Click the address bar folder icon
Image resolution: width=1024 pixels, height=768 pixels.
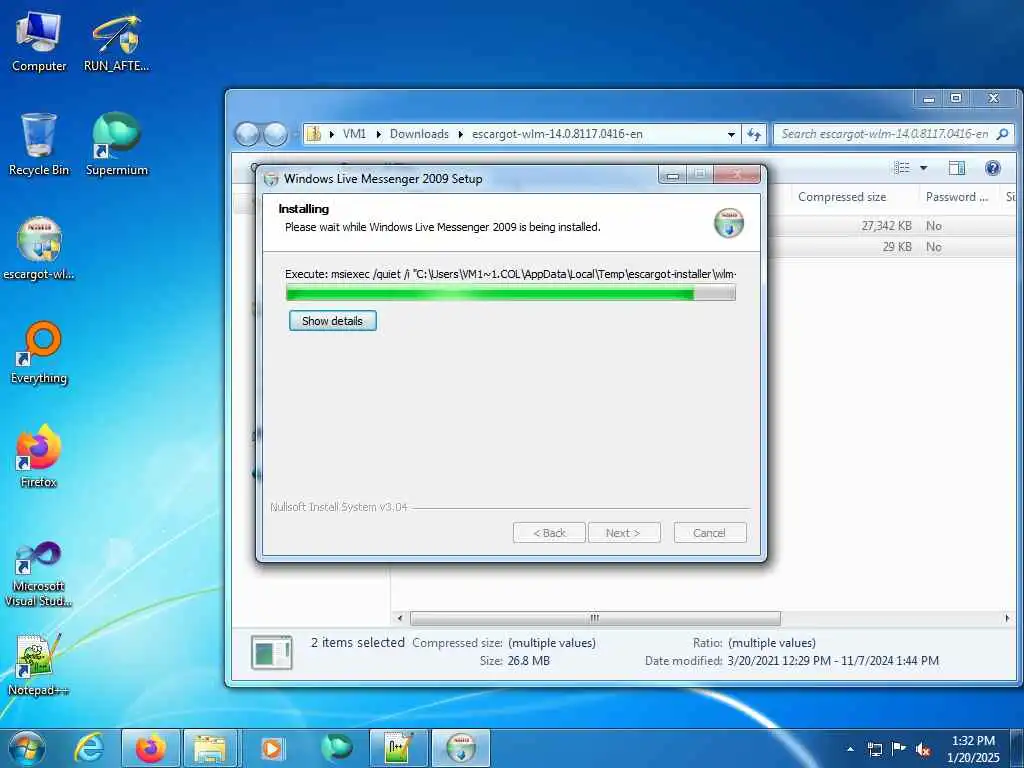tap(314, 134)
